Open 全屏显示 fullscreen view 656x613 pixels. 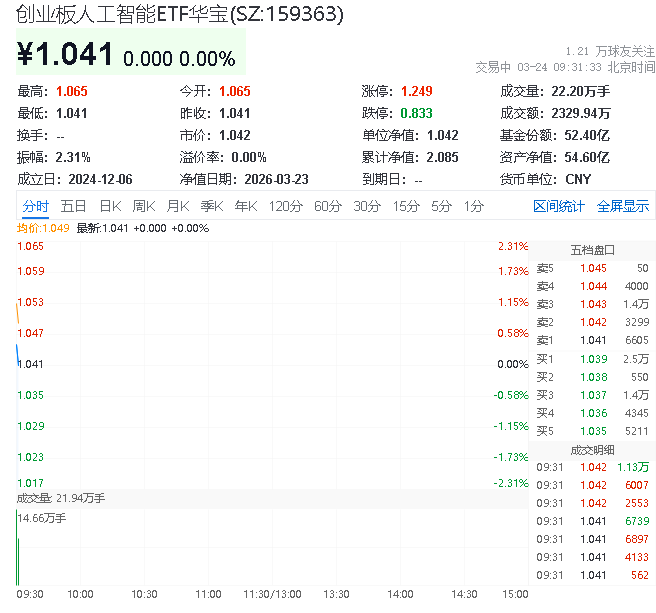click(x=623, y=206)
